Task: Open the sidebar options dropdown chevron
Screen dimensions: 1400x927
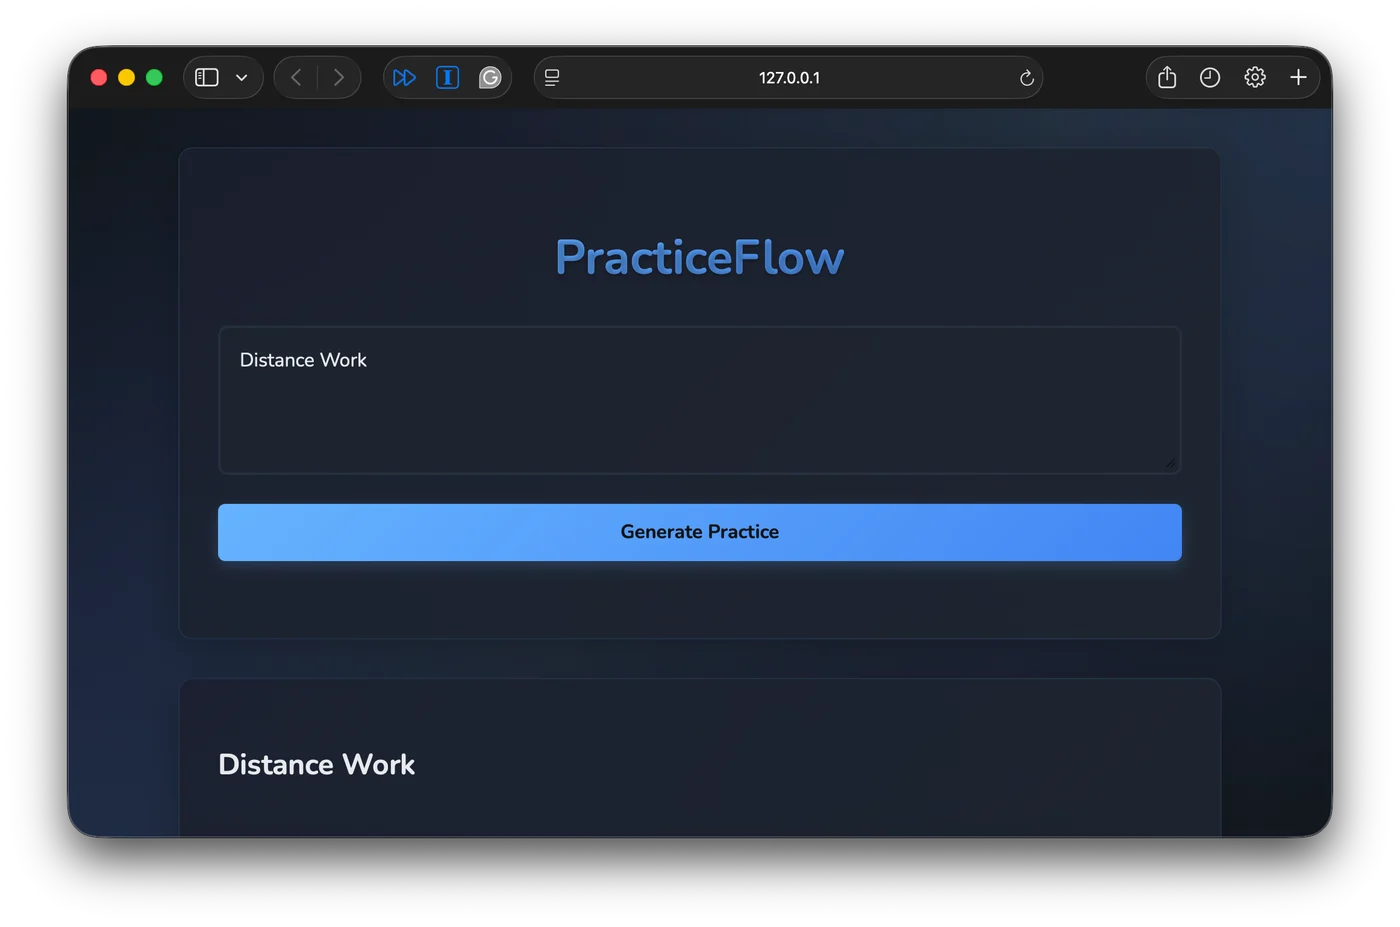Action: click(242, 78)
